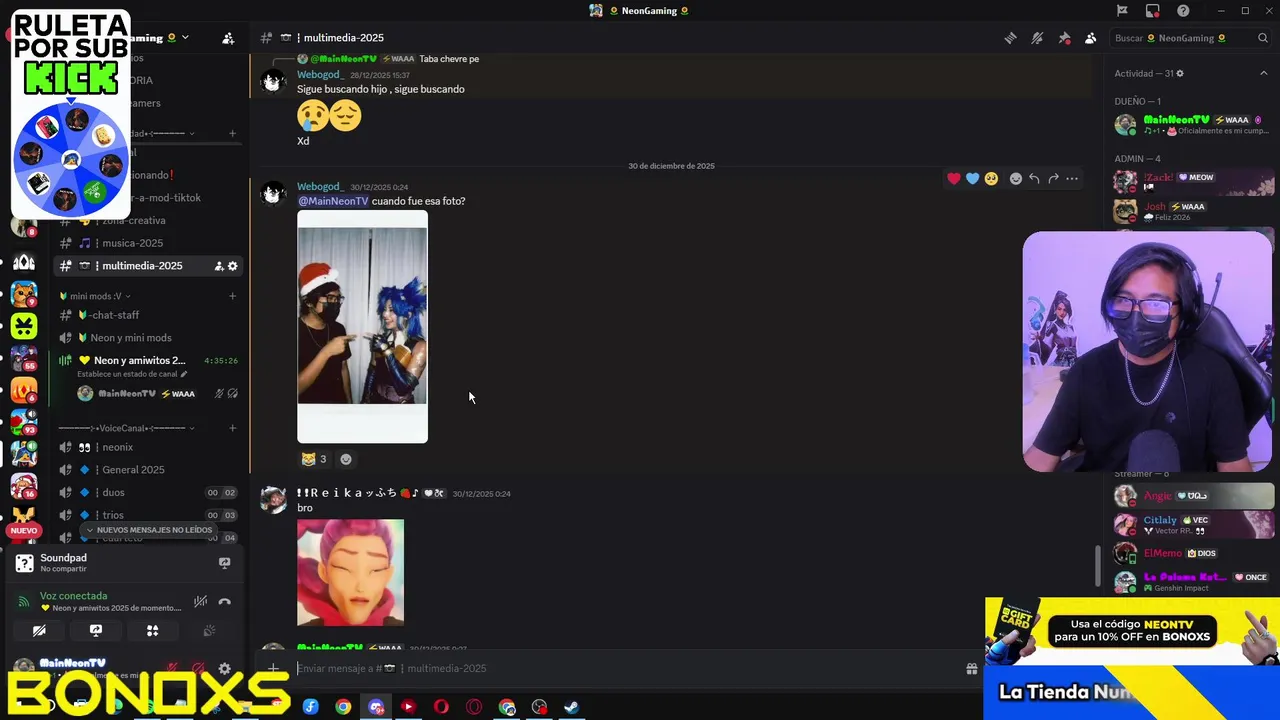Open Actividad settings gear icon
Image resolution: width=1280 pixels, height=720 pixels.
point(1180,73)
